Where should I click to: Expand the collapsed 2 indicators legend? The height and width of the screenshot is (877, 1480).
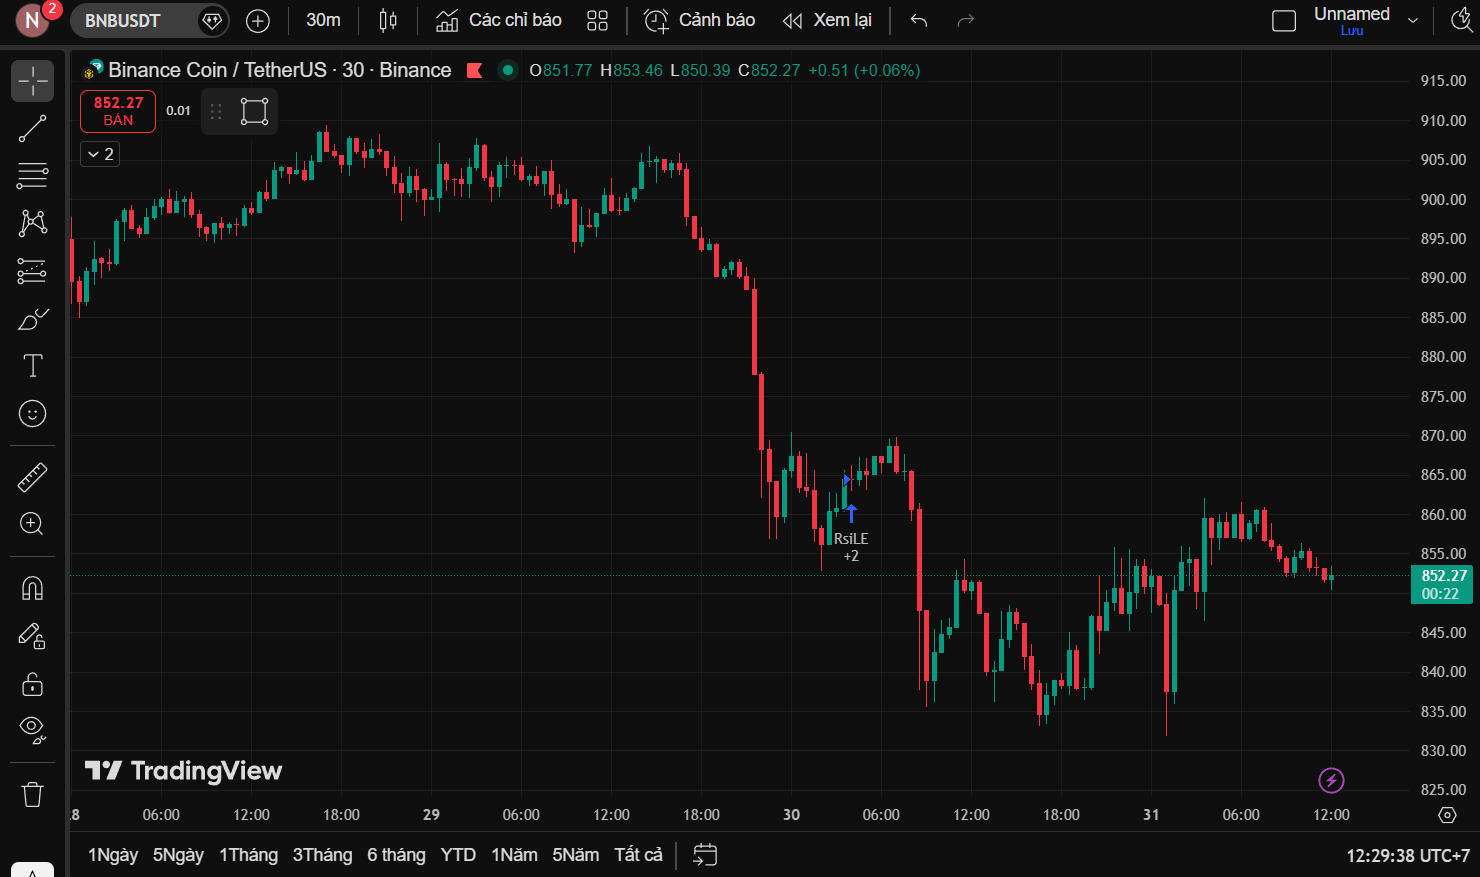click(x=100, y=154)
